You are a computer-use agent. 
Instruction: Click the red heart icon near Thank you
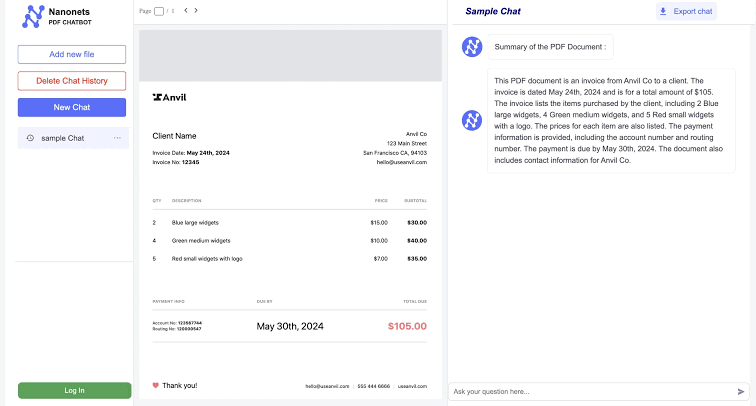click(155, 385)
